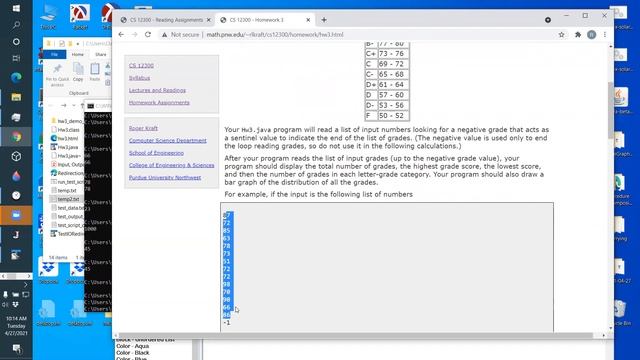Image resolution: width=640 pixels, height=360 pixels.
Task: Open the Zoom app on taskbar
Action: tap(16, 215)
